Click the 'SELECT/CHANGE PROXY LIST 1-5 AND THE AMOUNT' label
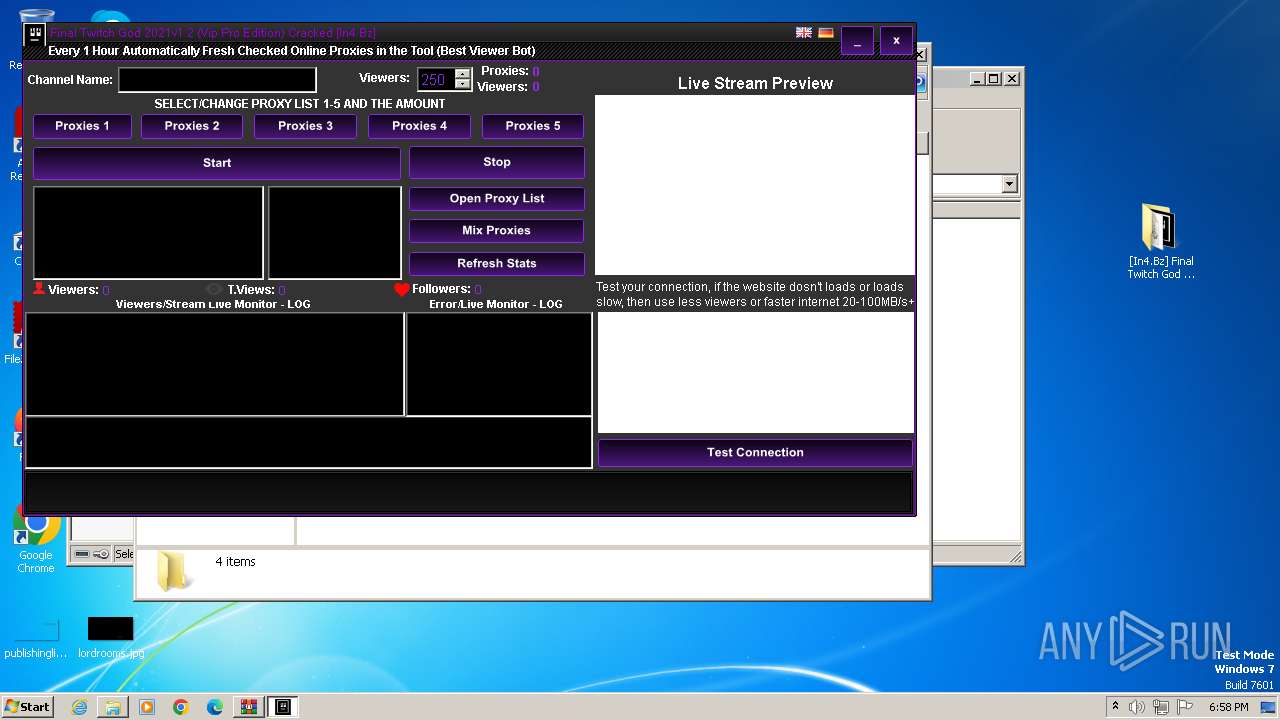1280x720 pixels. point(300,104)
